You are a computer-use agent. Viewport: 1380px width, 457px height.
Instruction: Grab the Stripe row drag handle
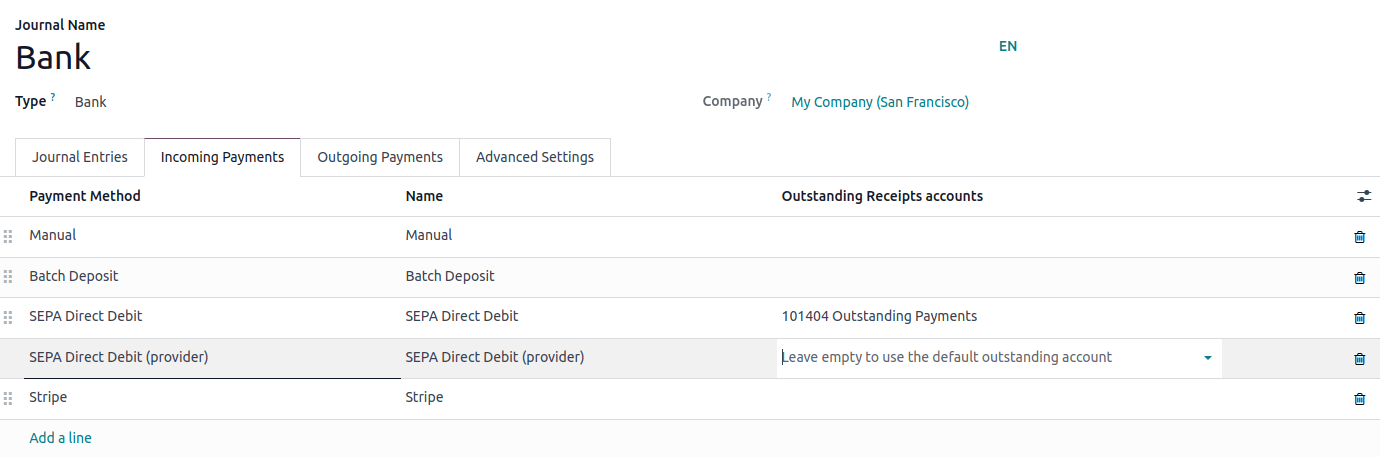[x=8, y=398]
